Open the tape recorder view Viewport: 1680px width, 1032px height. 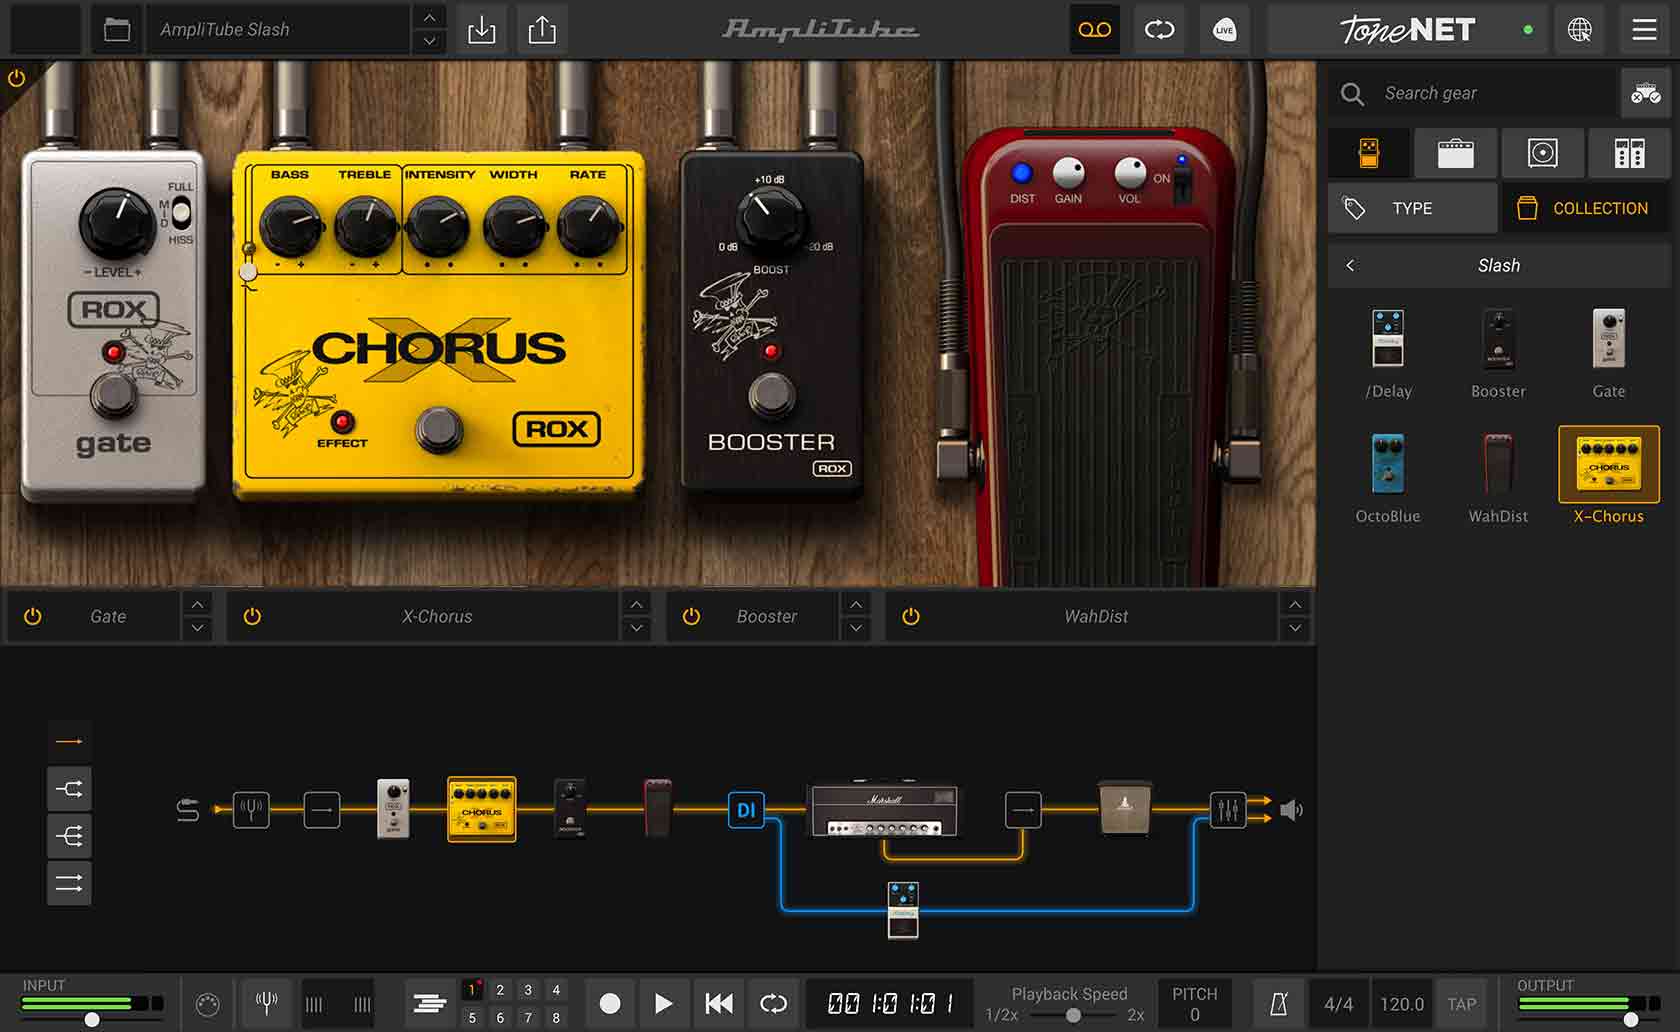1095,30
